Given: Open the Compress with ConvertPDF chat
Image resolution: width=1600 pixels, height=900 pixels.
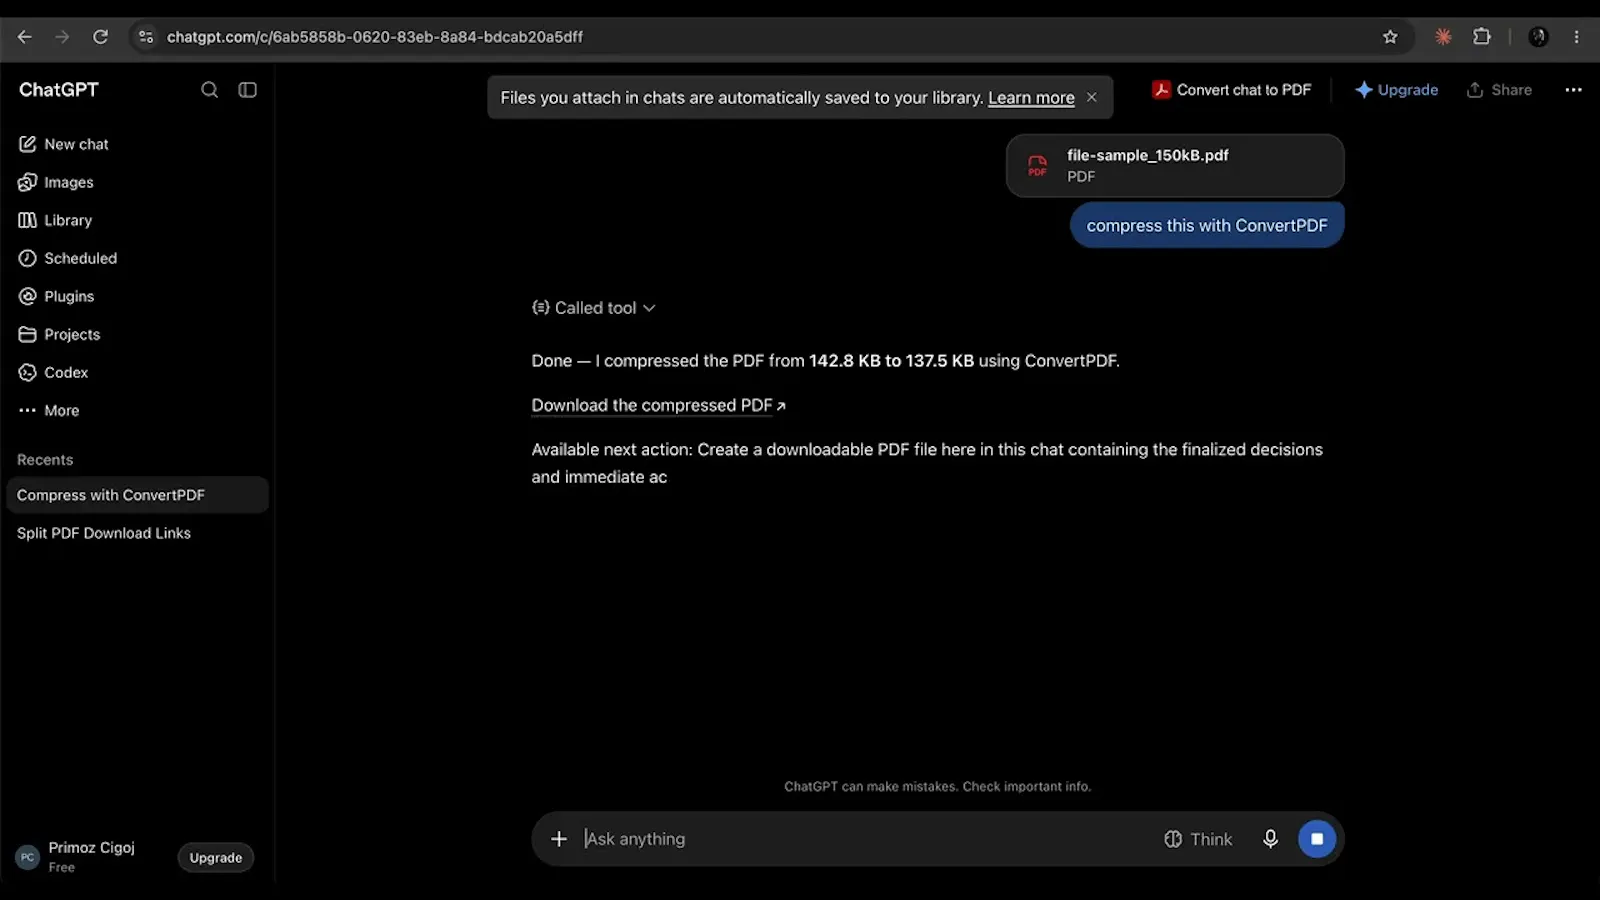Looking at the screenshot, I should 137,495.
